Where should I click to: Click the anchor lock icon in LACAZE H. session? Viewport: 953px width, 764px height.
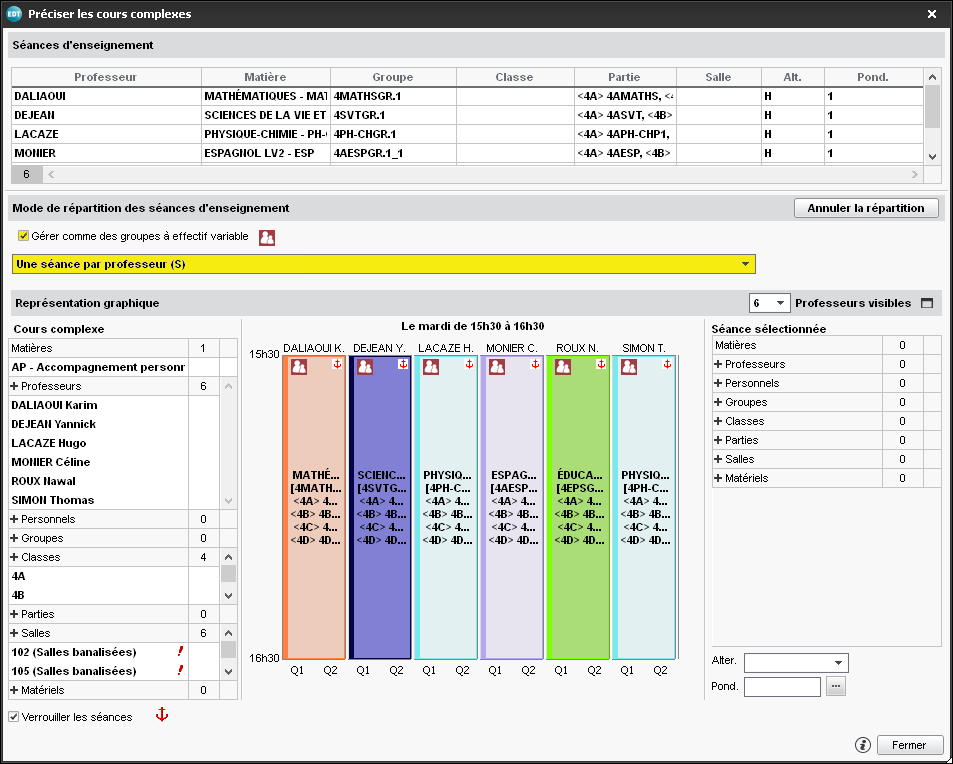click(469, 364)
